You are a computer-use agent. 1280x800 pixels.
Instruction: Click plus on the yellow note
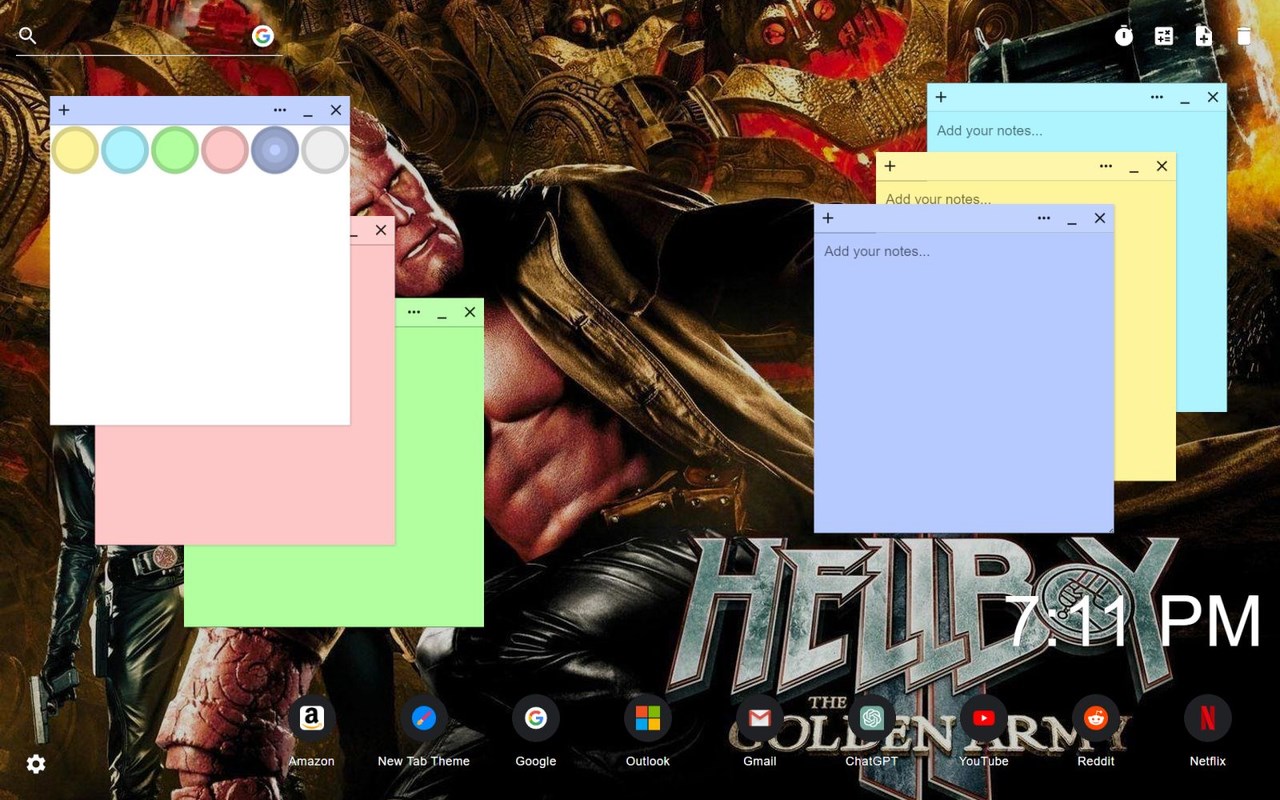890,166
